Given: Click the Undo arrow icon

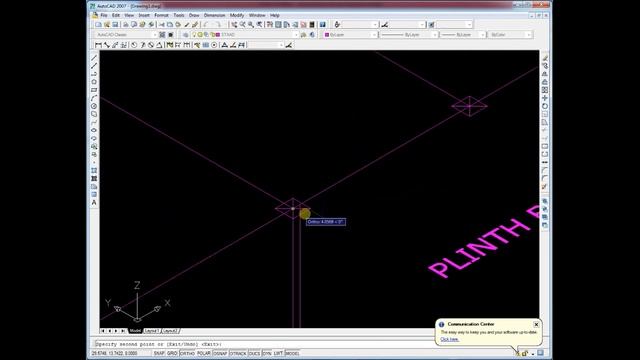Looking at the screenshot, I should coord(206,25).
